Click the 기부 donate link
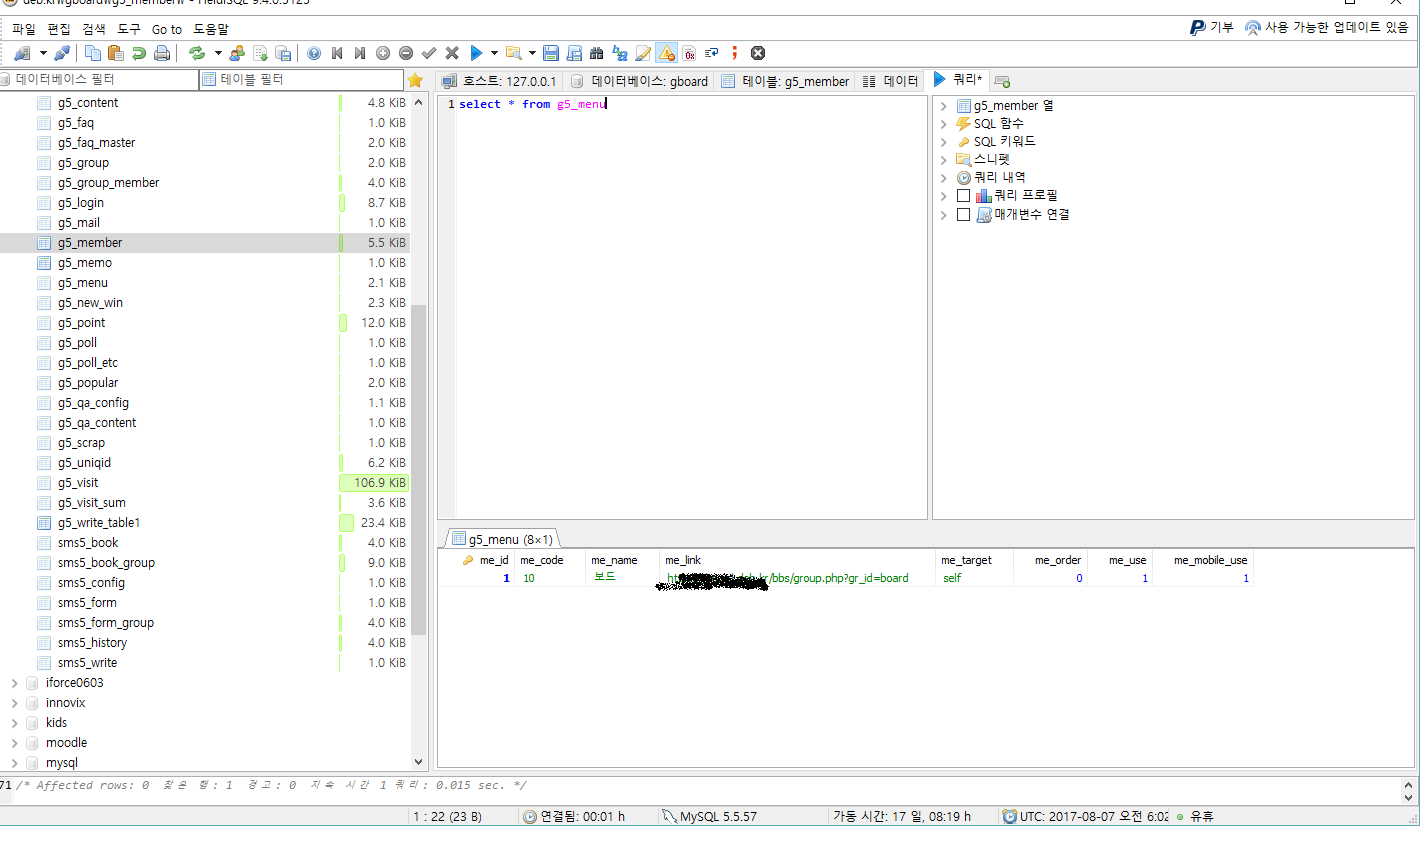 pyautogui.click(x=1212, y=28)
